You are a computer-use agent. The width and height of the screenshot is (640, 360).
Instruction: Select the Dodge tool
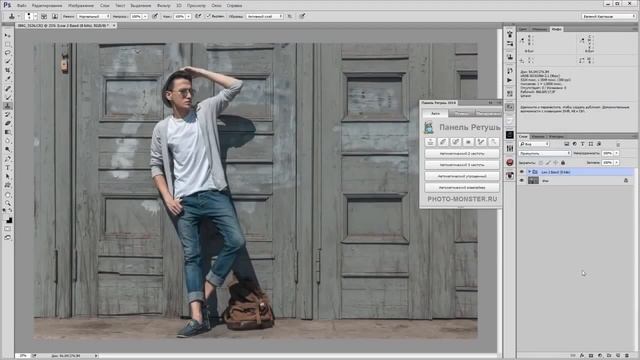(x=8, y=150)
